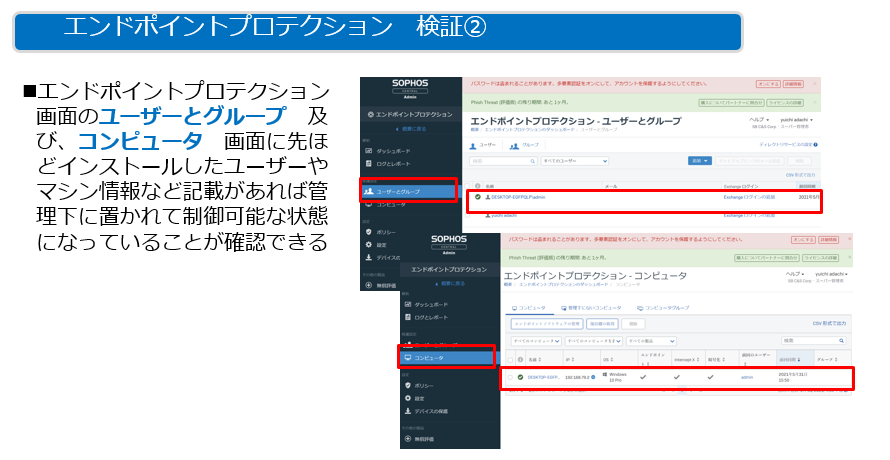Tick select-all checkbox in Users table header
The width and height of the screenshot is (890, 460).
click(468, 186)
